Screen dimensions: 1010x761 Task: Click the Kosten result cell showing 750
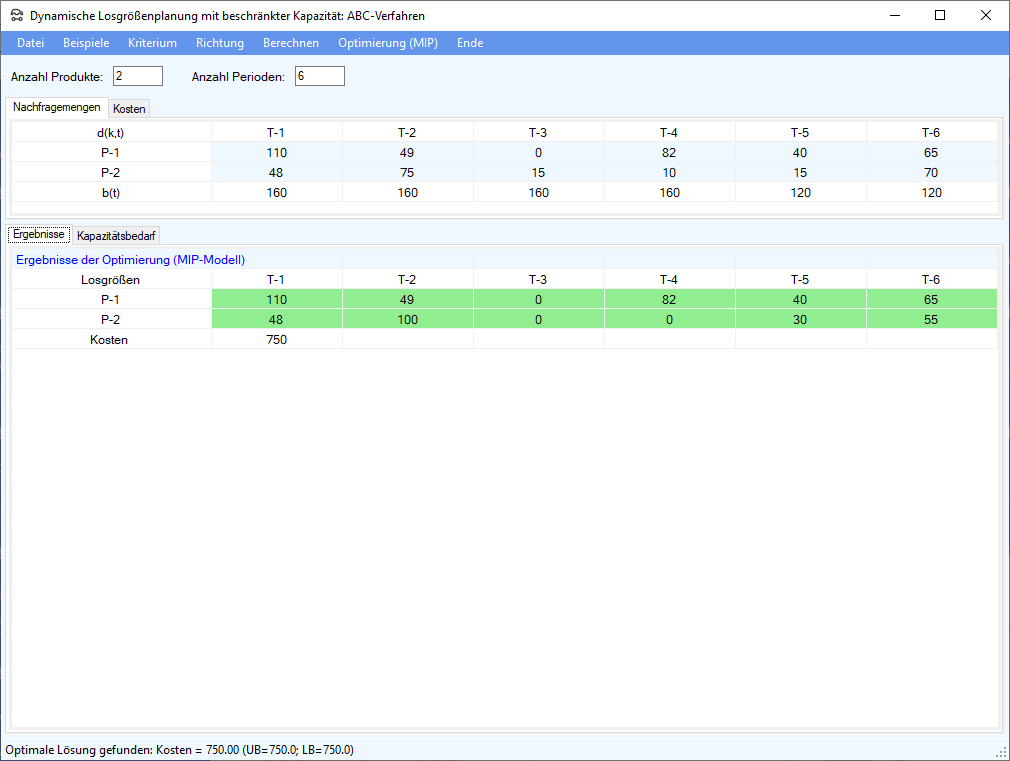click(277, 339)
